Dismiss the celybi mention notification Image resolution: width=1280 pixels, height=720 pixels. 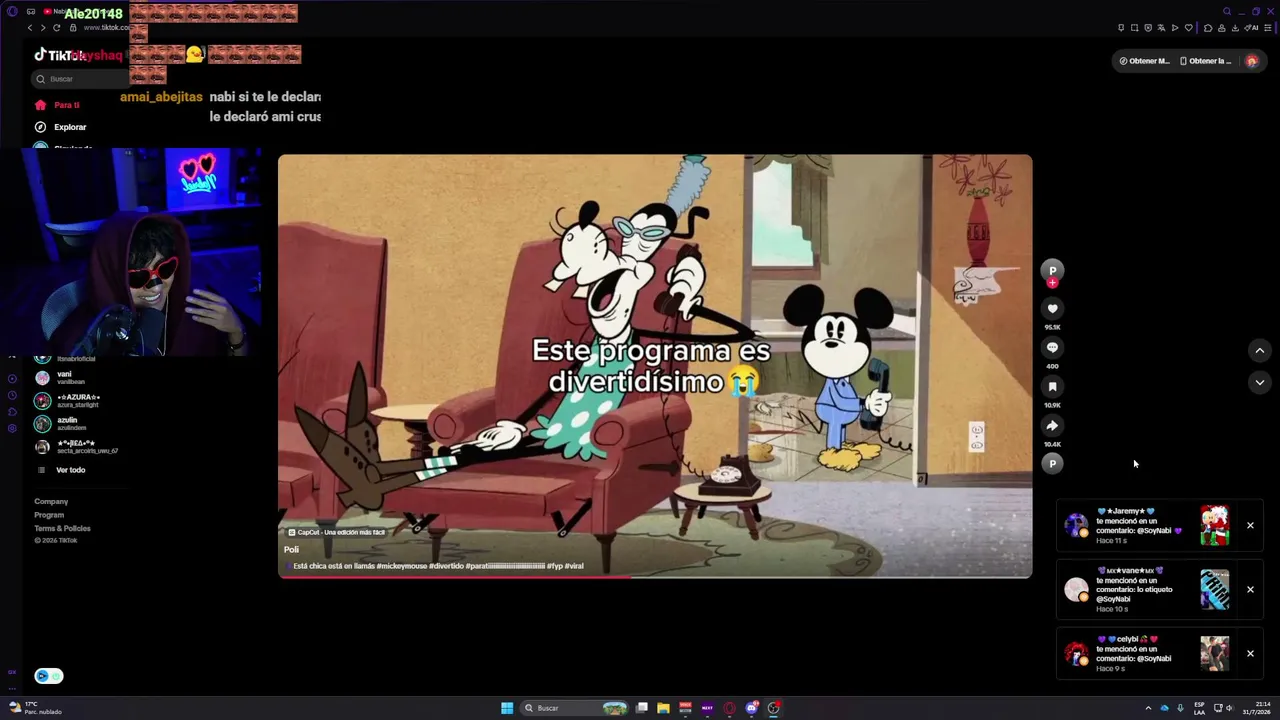(x=1250, y=653)
